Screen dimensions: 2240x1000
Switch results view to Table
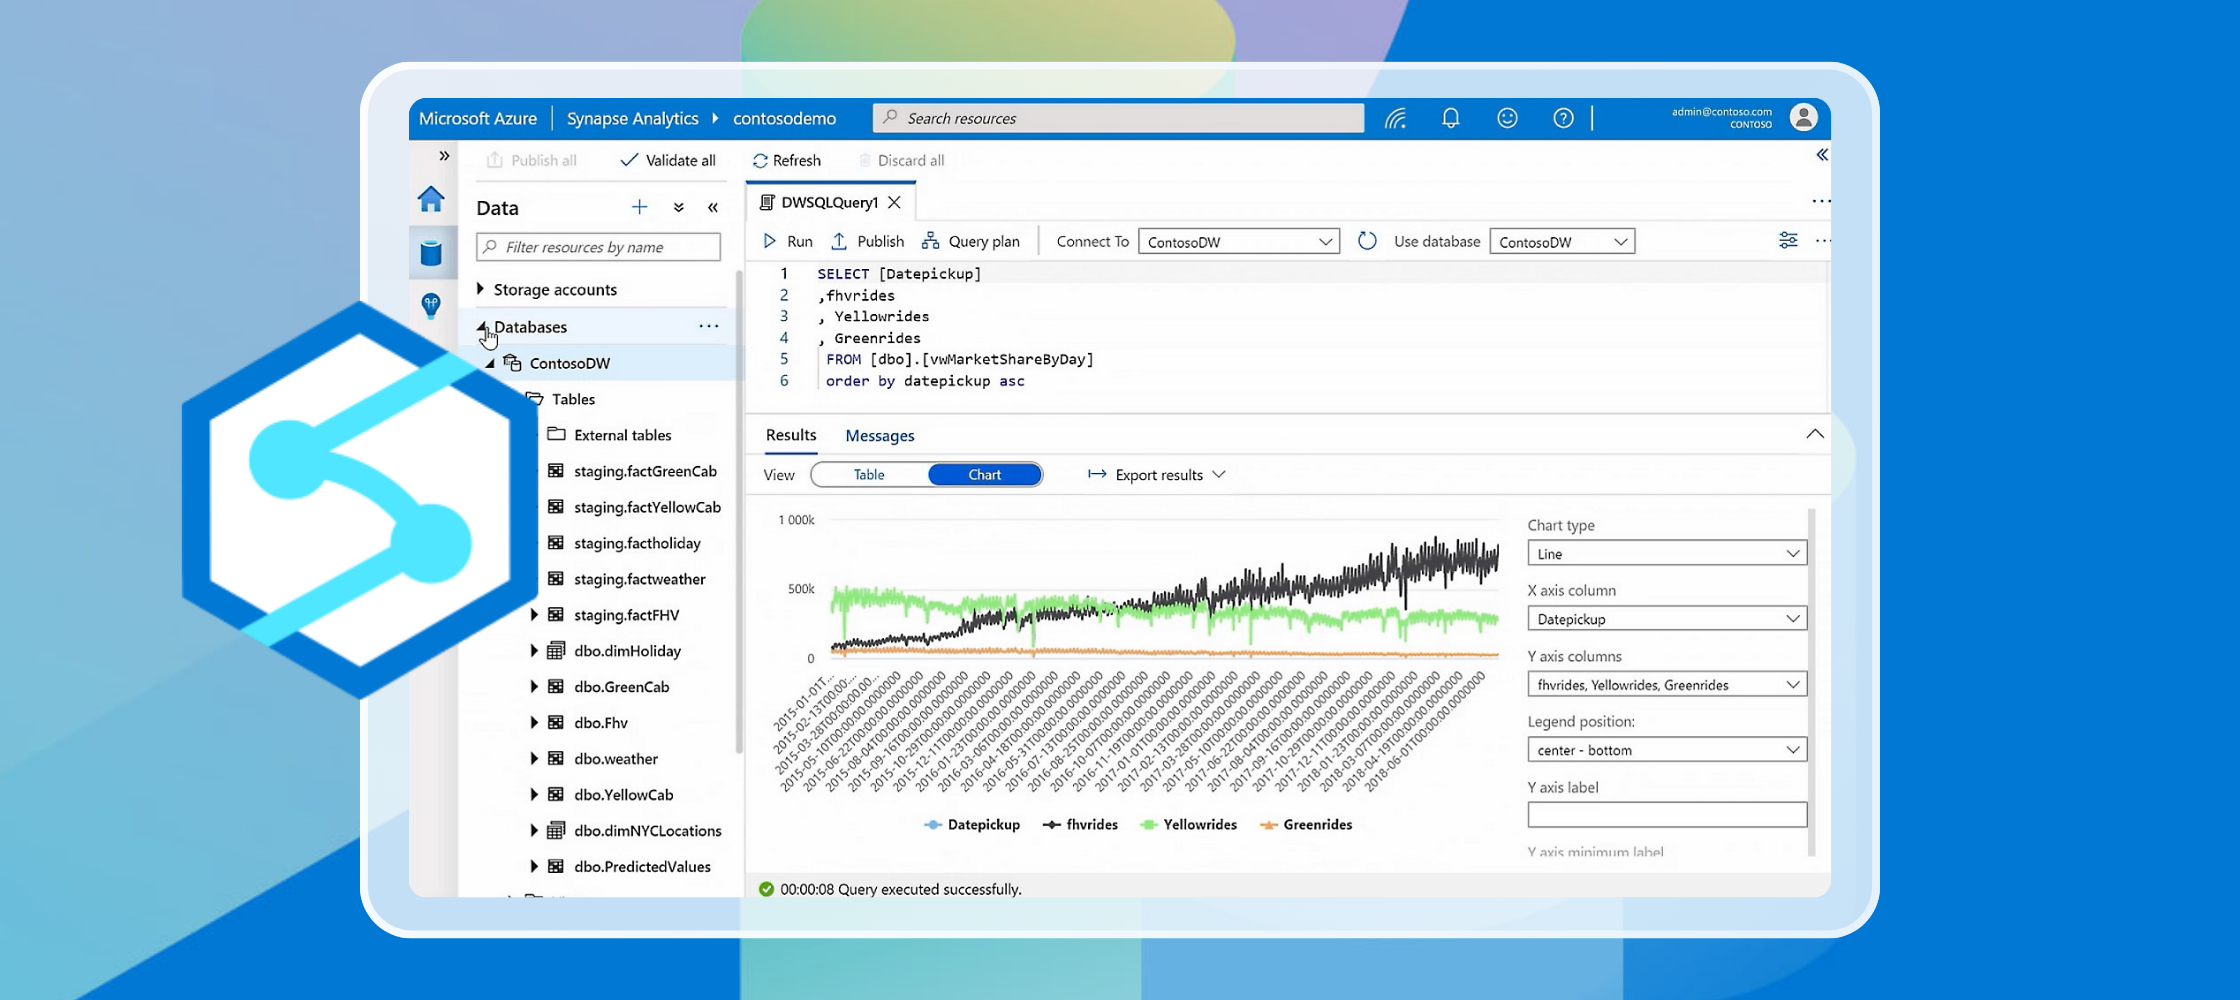[869, 475]
